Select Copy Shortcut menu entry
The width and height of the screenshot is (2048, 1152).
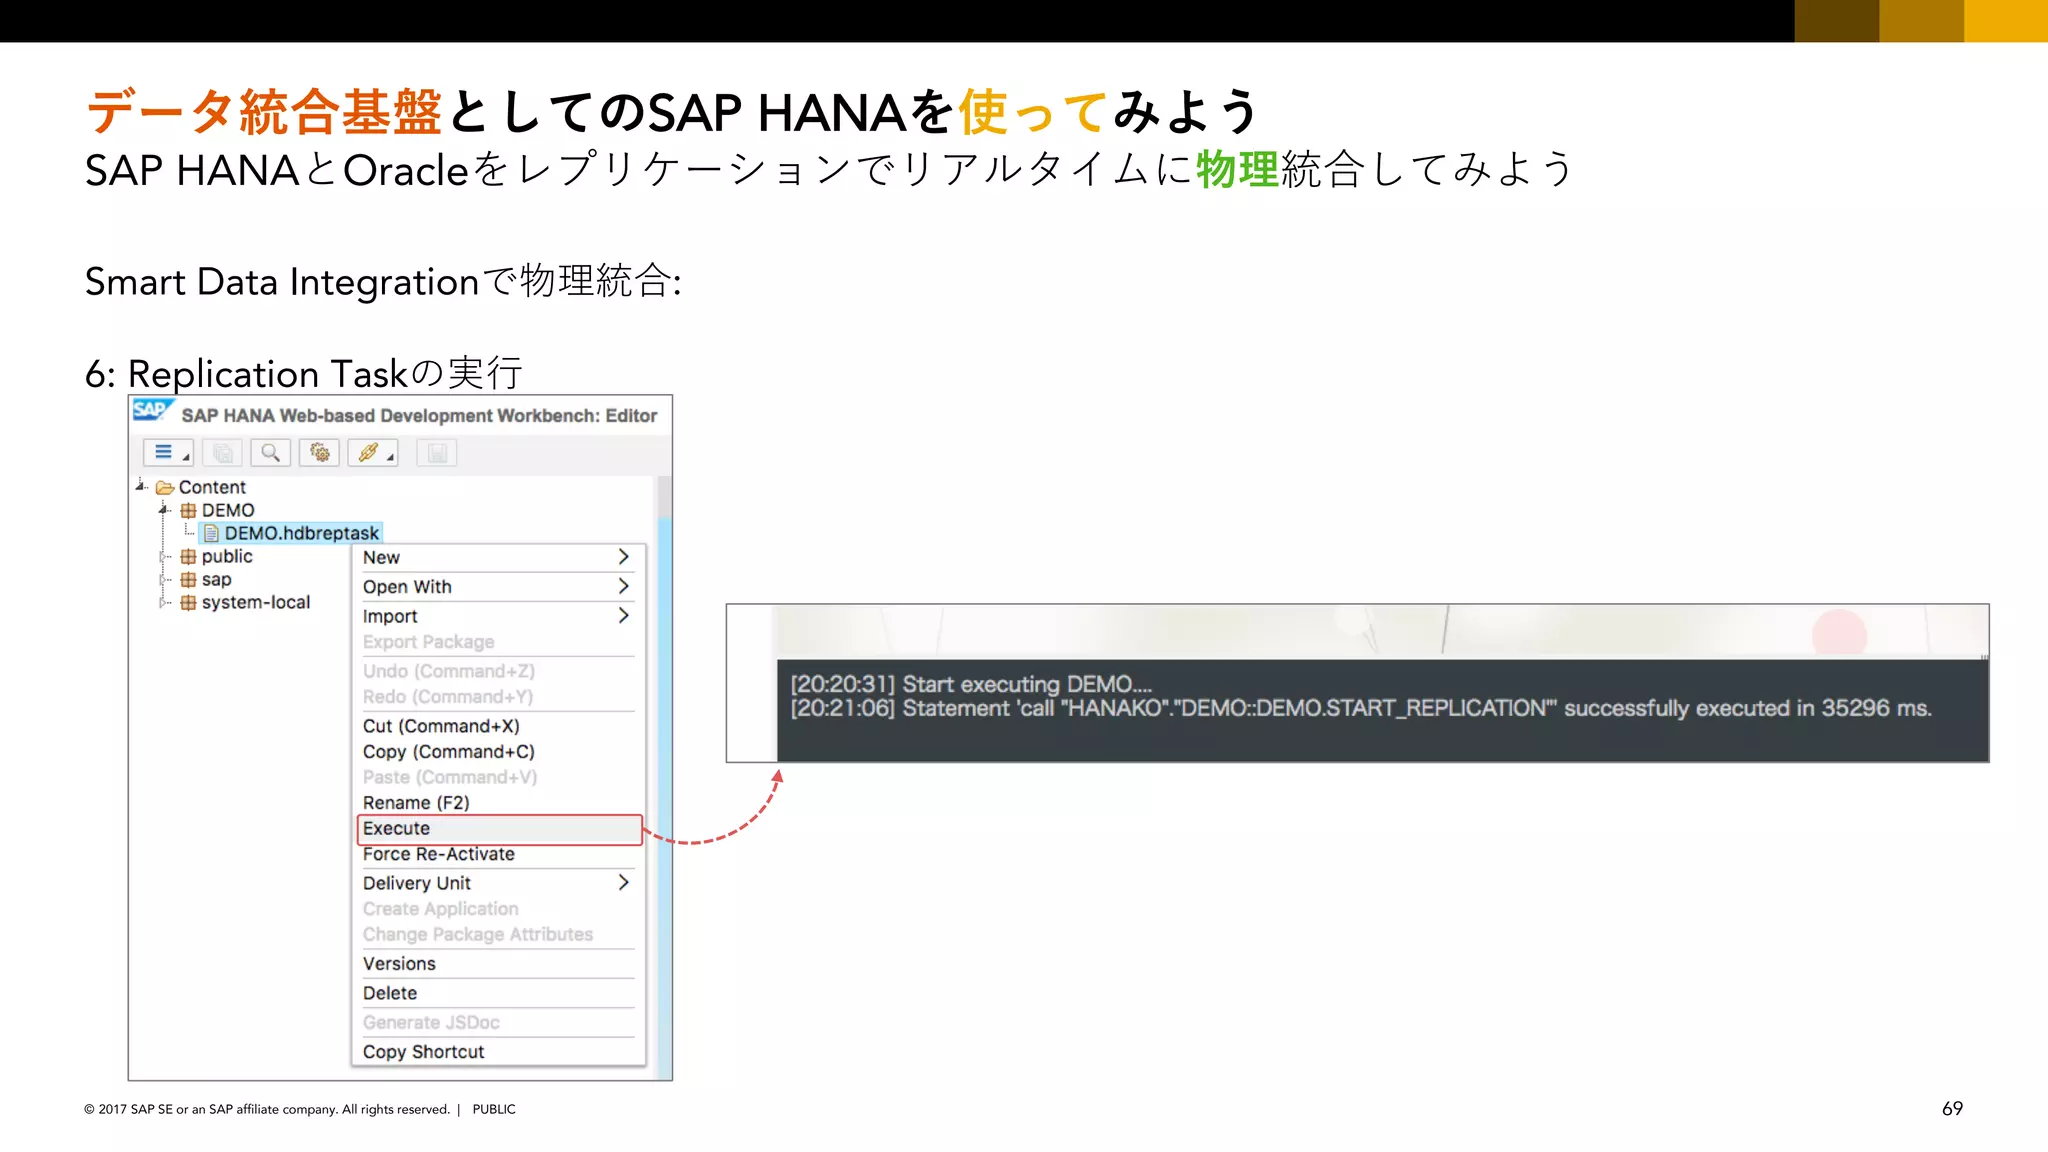click(x=498, y=1052)
